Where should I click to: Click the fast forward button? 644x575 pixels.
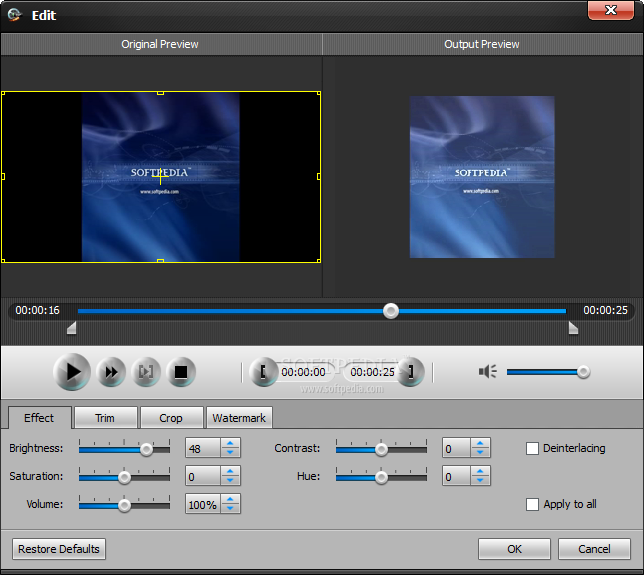[111, 372]
